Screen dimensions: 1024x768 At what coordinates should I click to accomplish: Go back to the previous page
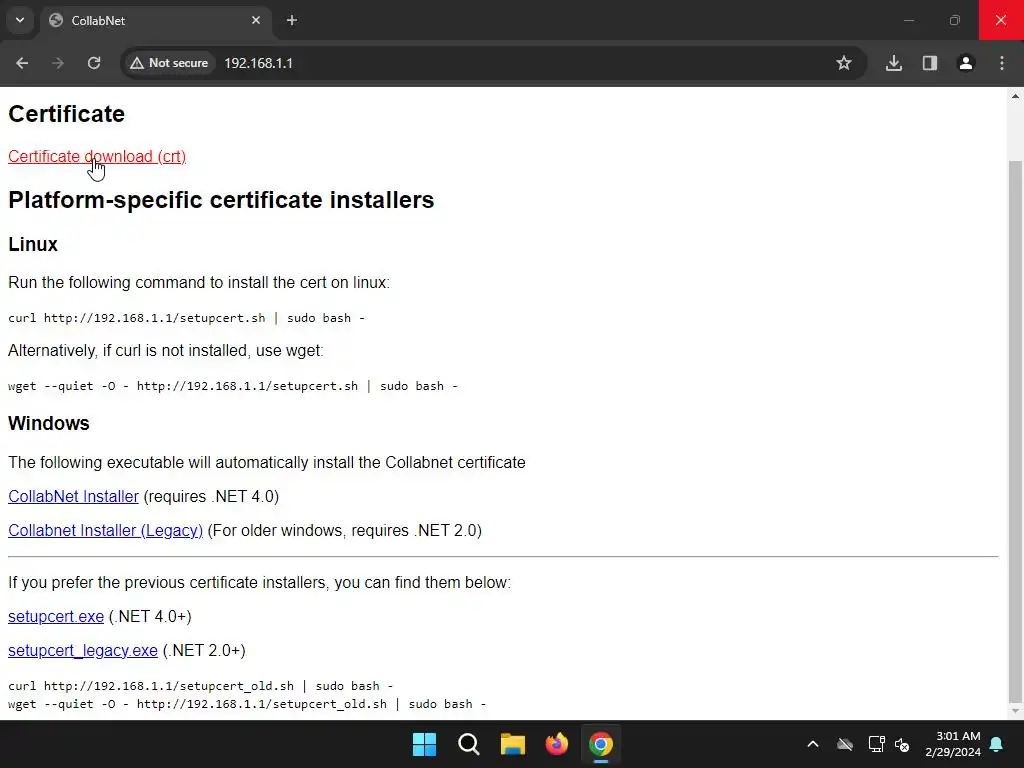pyautogui.click(x=22, y=63)
